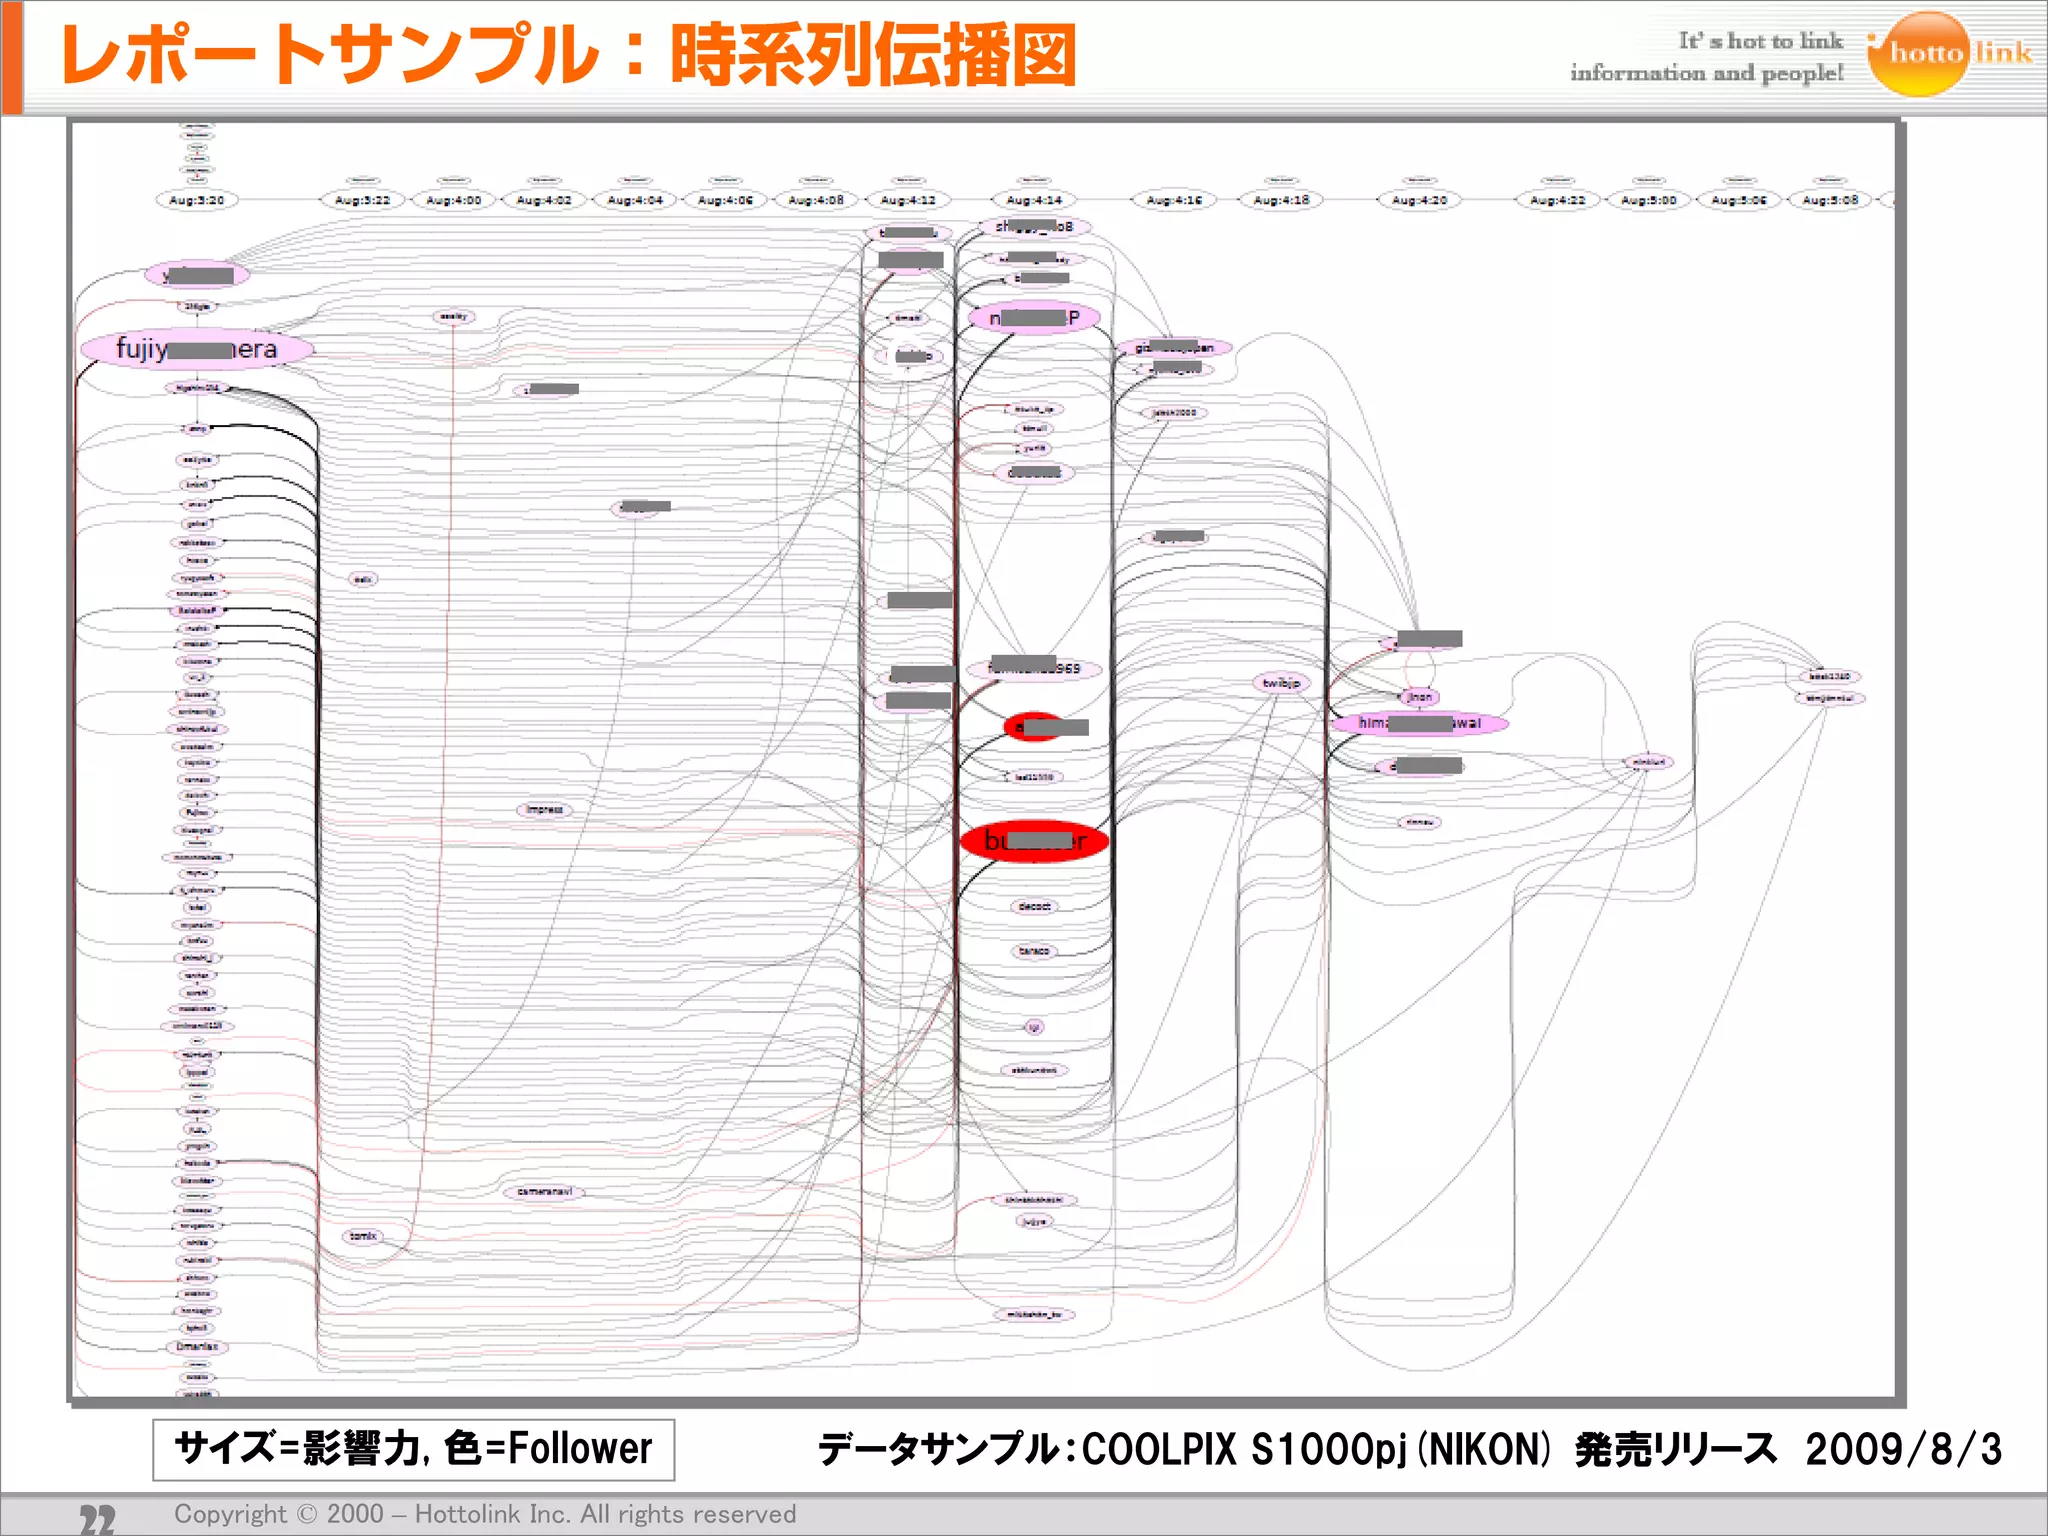Select the 'twibjp' node
The width and height of the screenshot is (2048, 1536).
(x=1280, y=683)
